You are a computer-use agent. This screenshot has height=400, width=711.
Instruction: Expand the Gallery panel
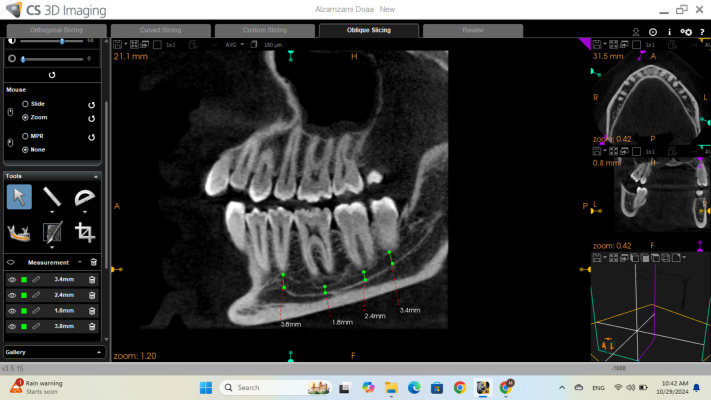[x=99, y=352]
